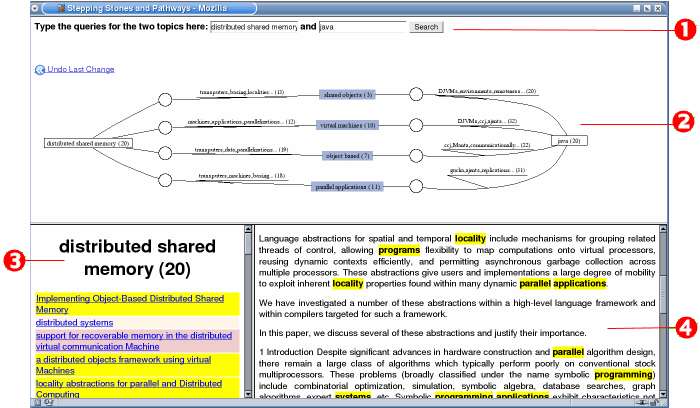Screen dimensions: 700x408
Task: Open the window menu icon in title bar
Action: [35, 8]
